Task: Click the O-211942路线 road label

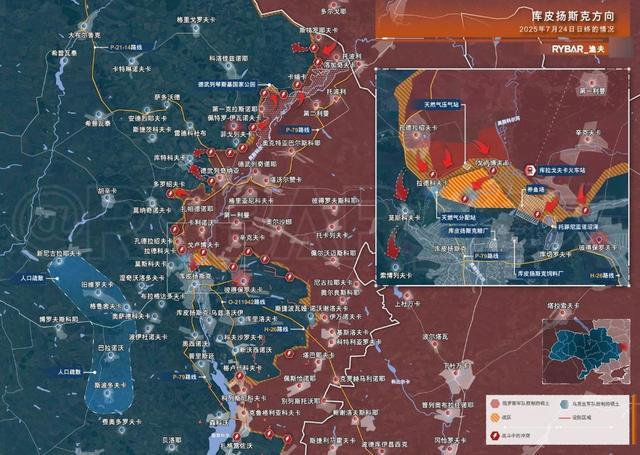Action: (x=247, y=302)
